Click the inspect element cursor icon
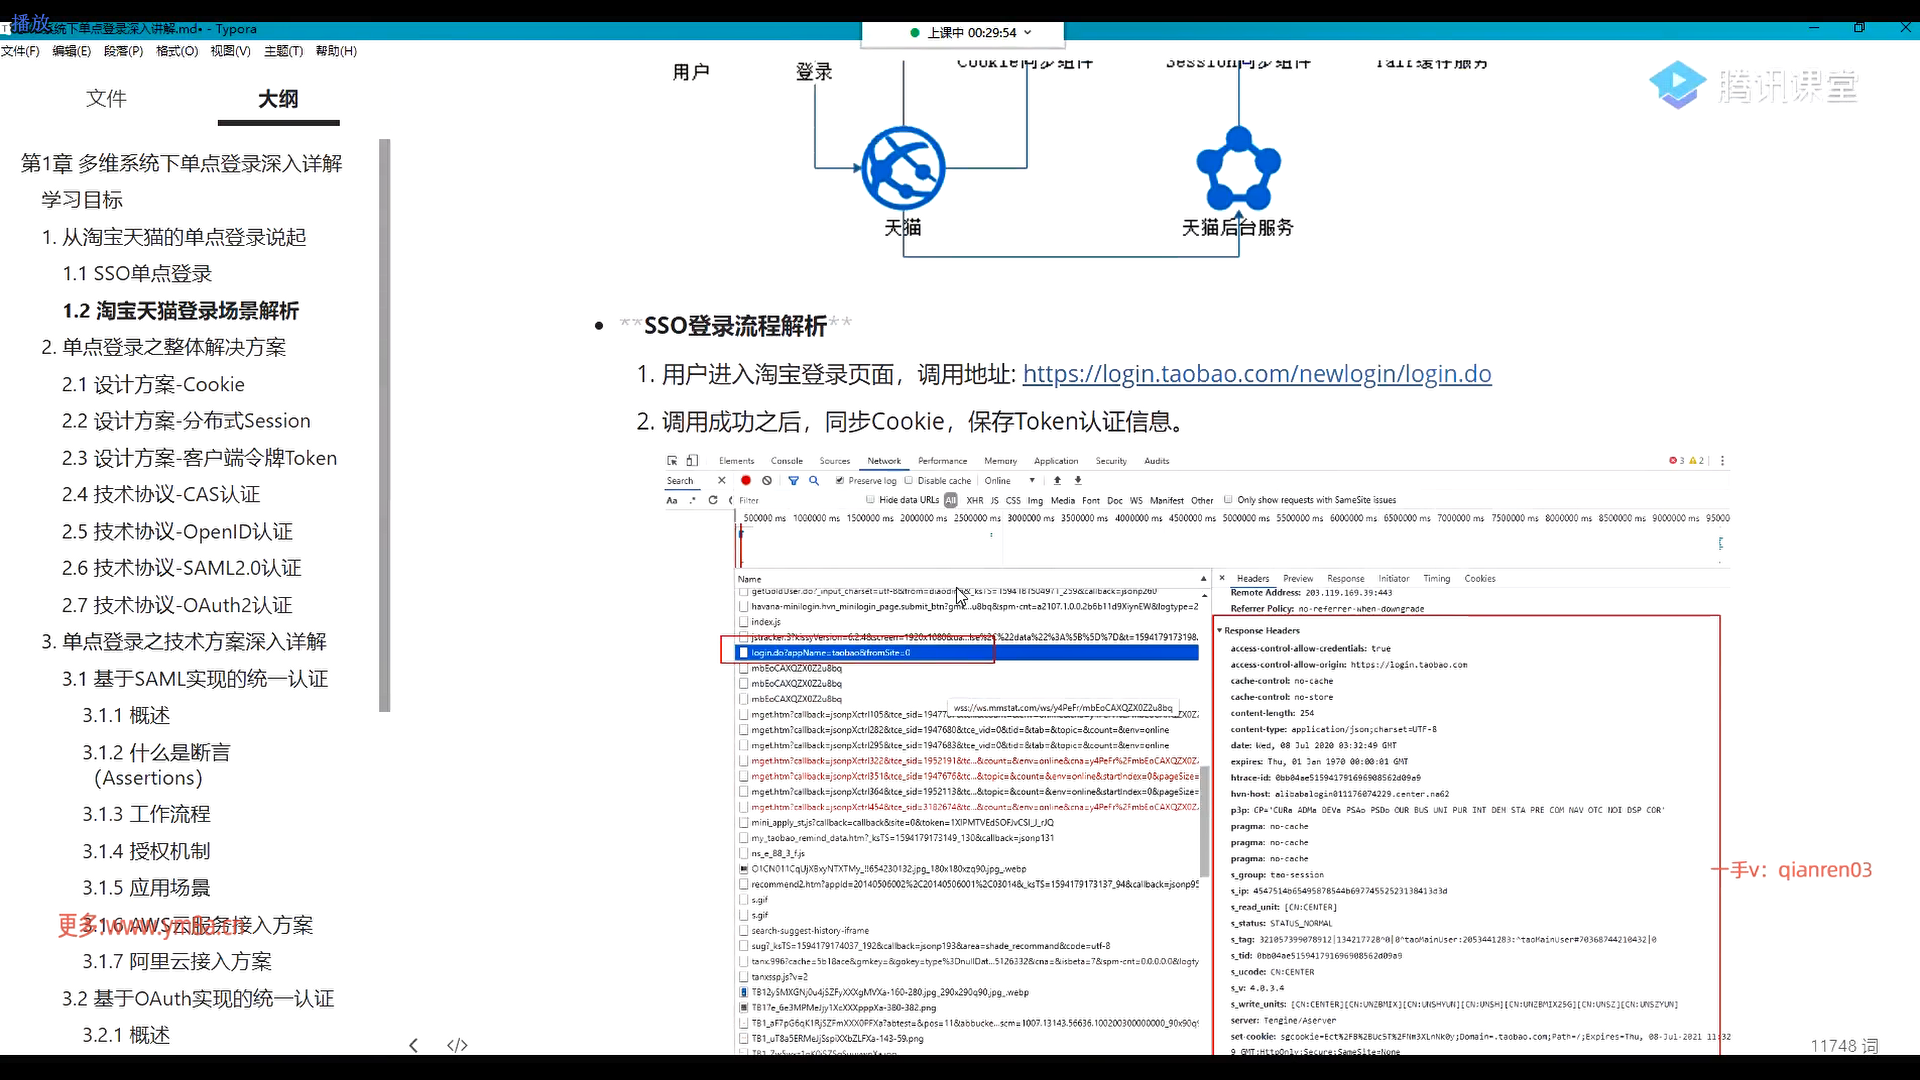1920x1080 pixels. tap(672, 461)
